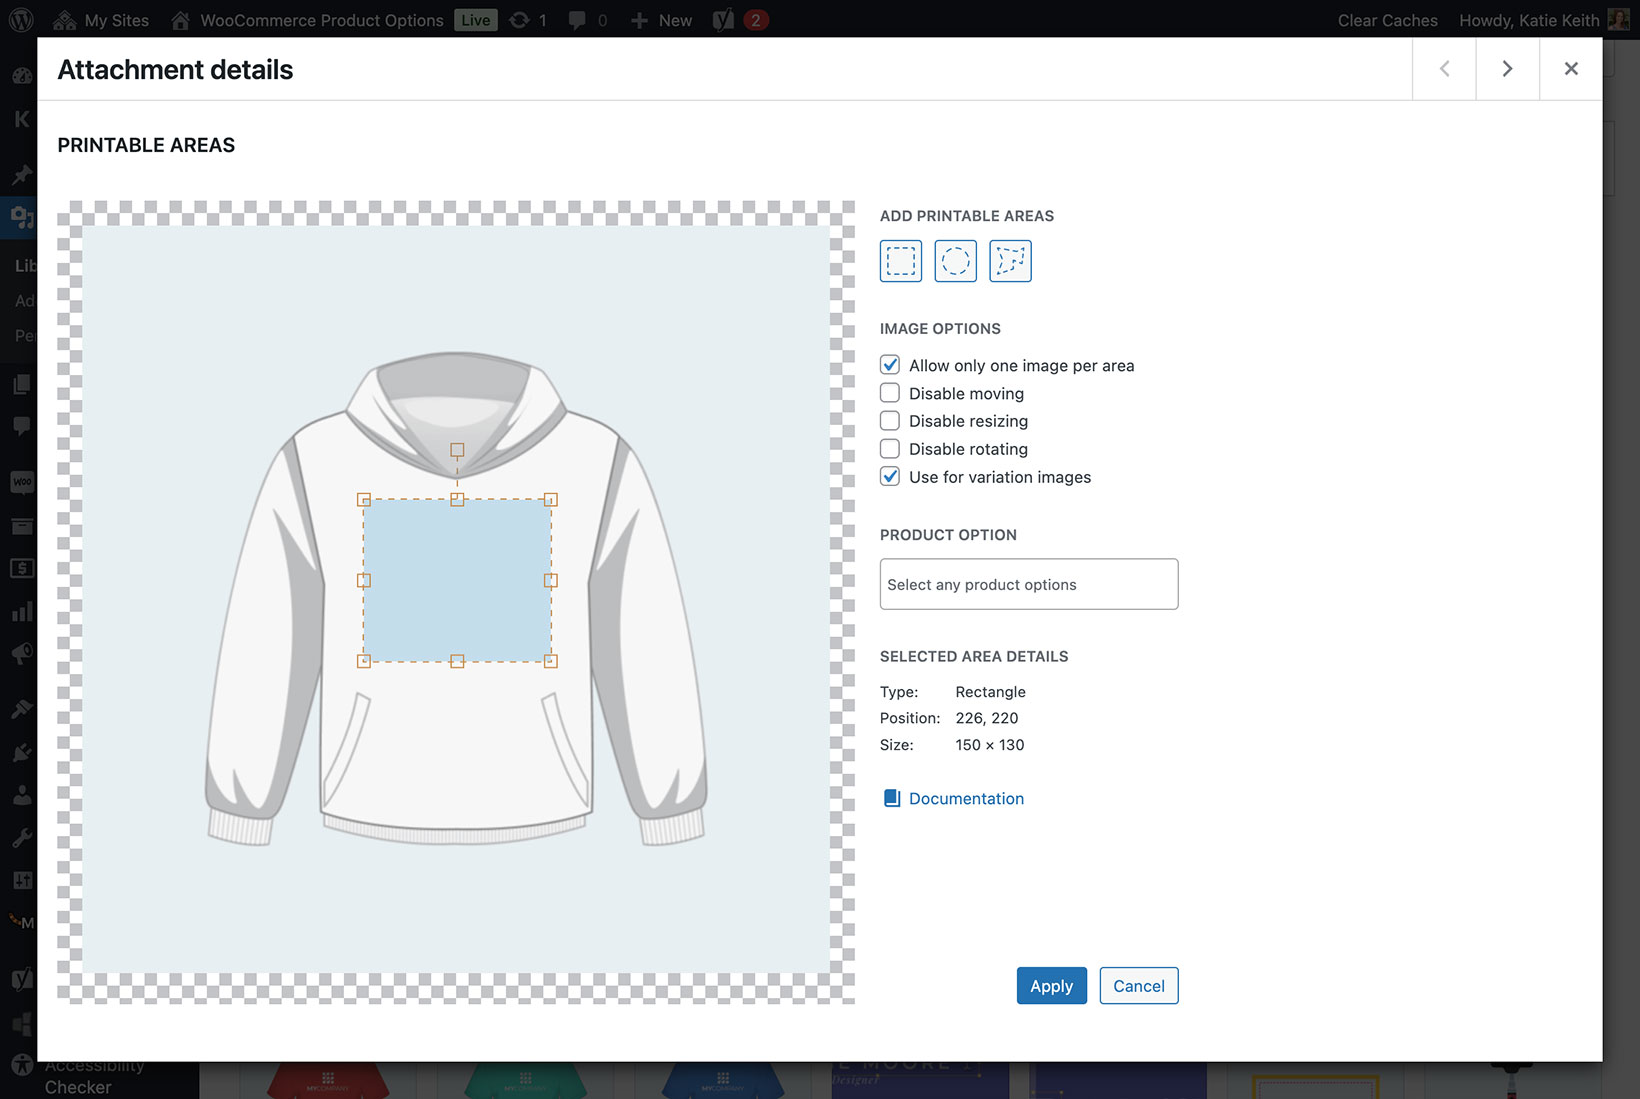
Task: Open the New menu in the admin bar
Action: coord(660,19)
